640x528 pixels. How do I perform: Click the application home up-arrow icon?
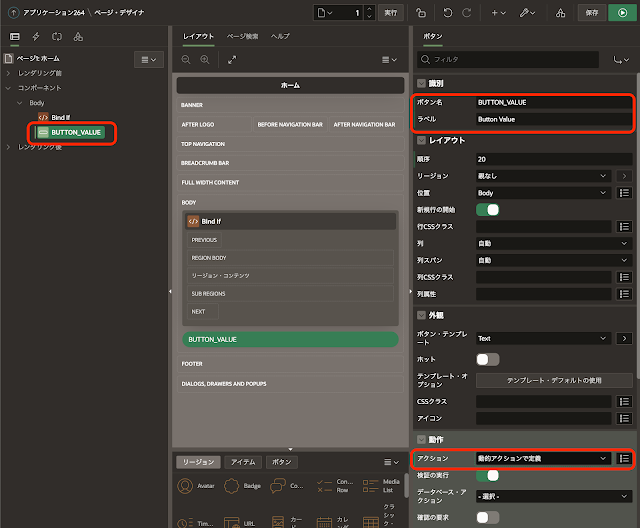13,13
